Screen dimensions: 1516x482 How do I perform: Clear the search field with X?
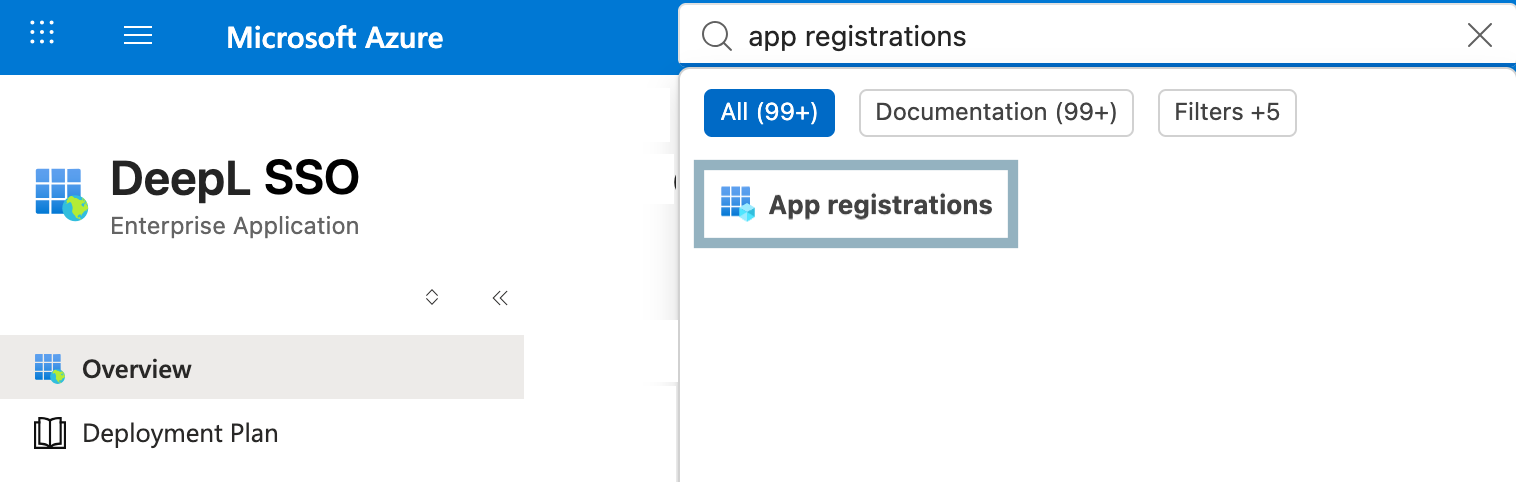point(1479,37)
